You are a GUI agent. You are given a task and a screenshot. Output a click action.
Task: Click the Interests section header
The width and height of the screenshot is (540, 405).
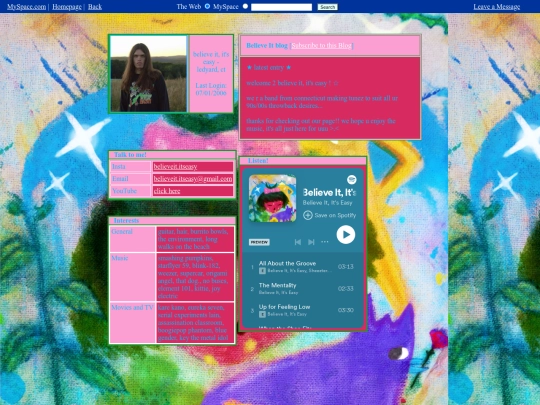pos(126,220)
